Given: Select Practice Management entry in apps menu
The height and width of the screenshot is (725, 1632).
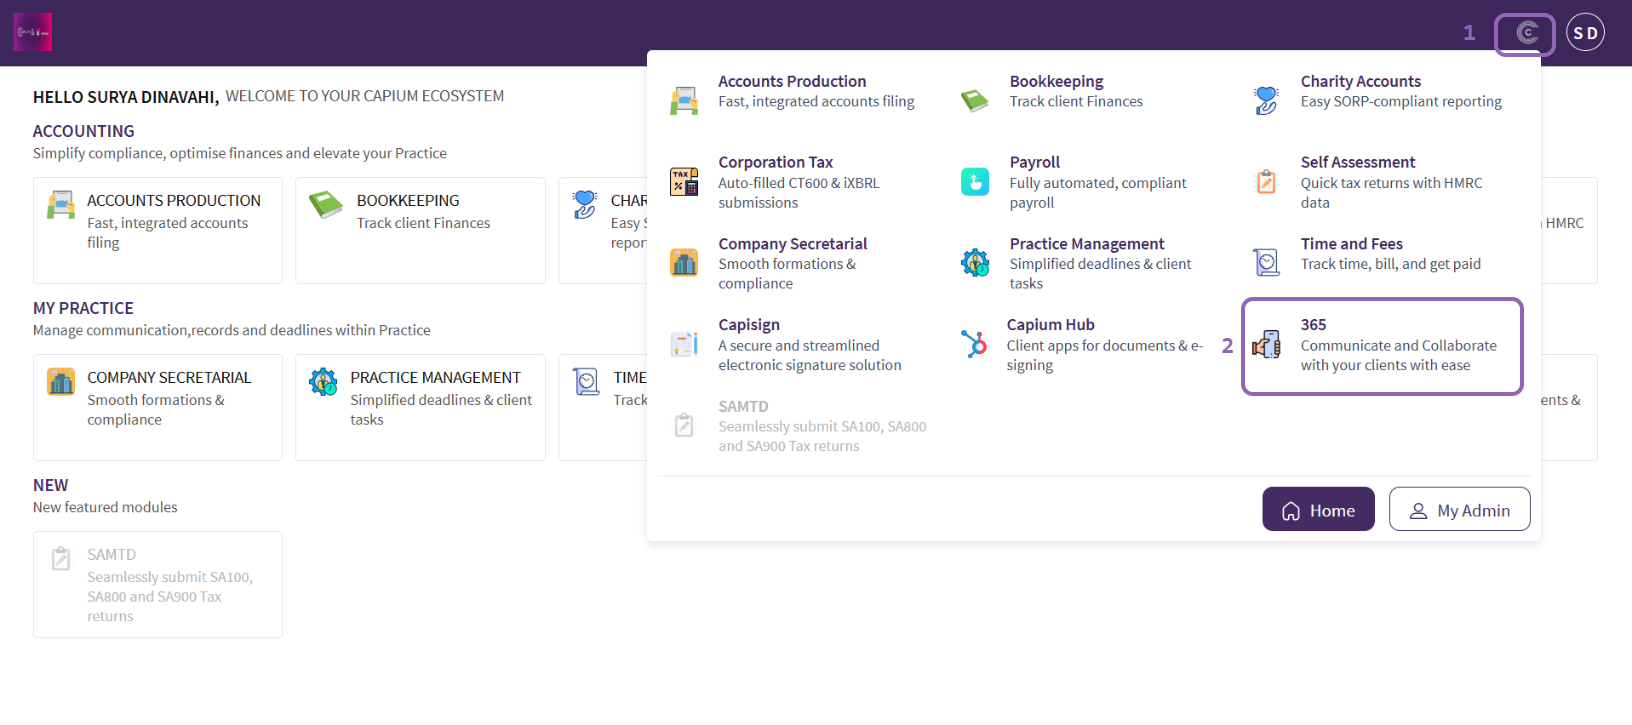Looking at the screenshot, I should (x=1086, y=244).
